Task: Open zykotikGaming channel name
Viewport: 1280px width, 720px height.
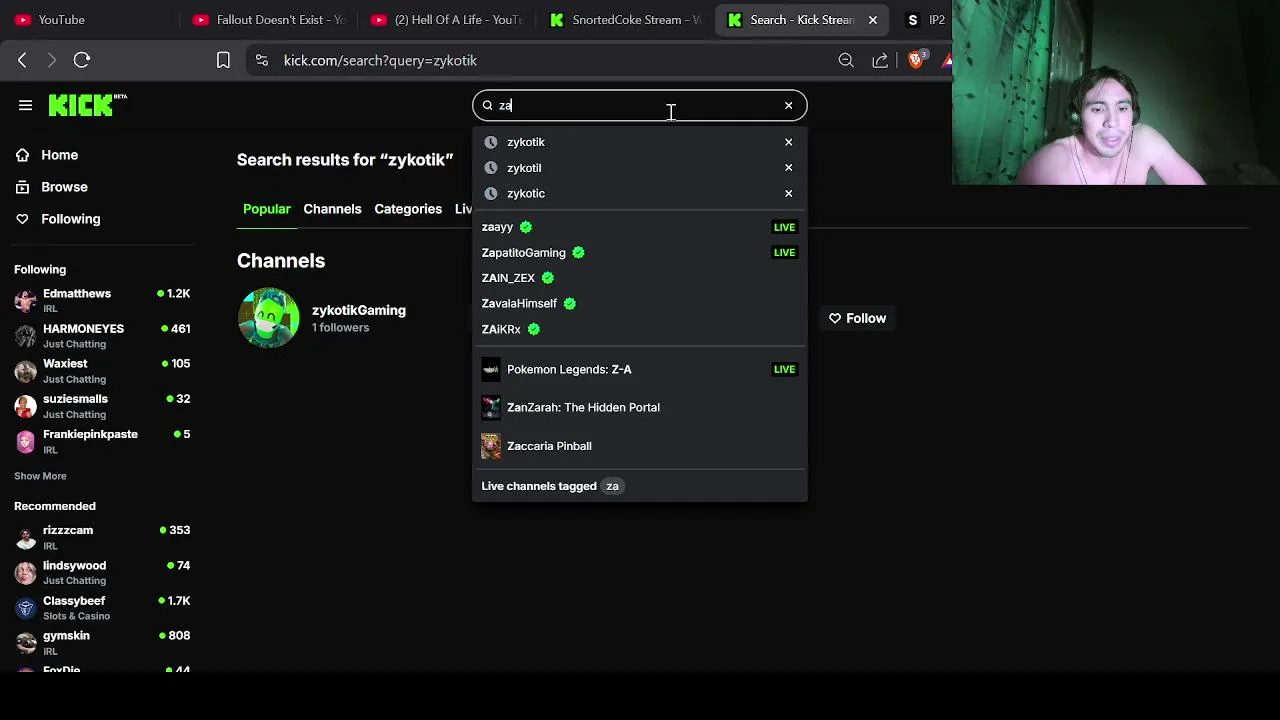Action: [359, 310]
